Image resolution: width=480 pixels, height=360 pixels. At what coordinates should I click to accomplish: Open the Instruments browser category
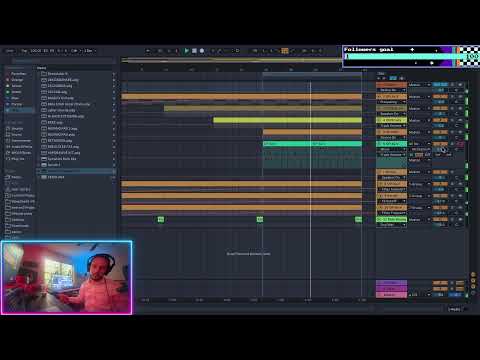click(21, 140)
